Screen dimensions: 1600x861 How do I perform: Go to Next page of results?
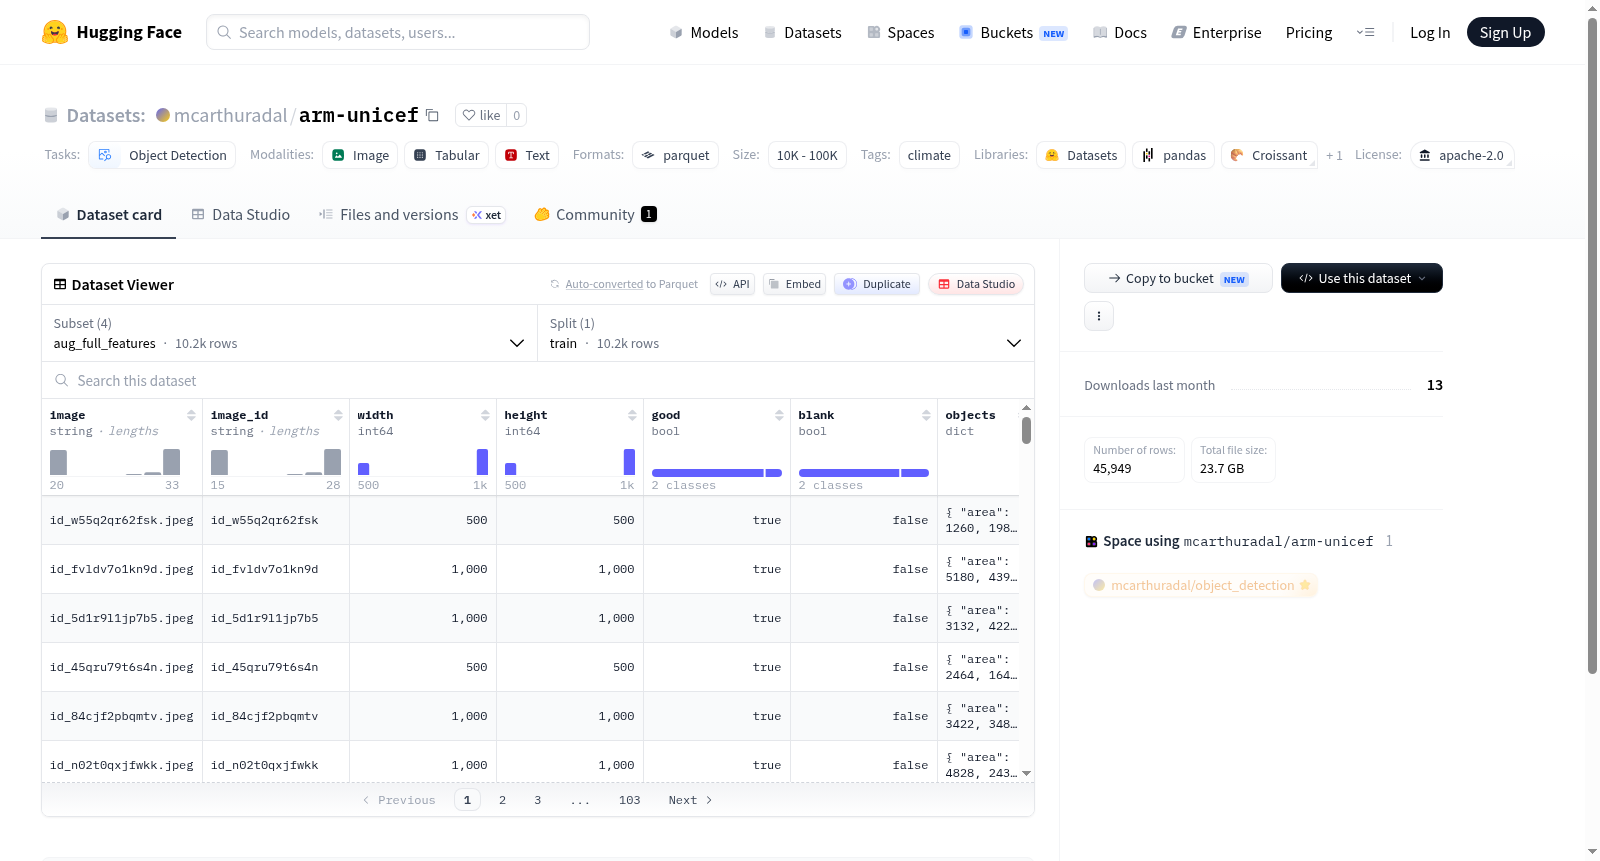click(x=690, y=800)
